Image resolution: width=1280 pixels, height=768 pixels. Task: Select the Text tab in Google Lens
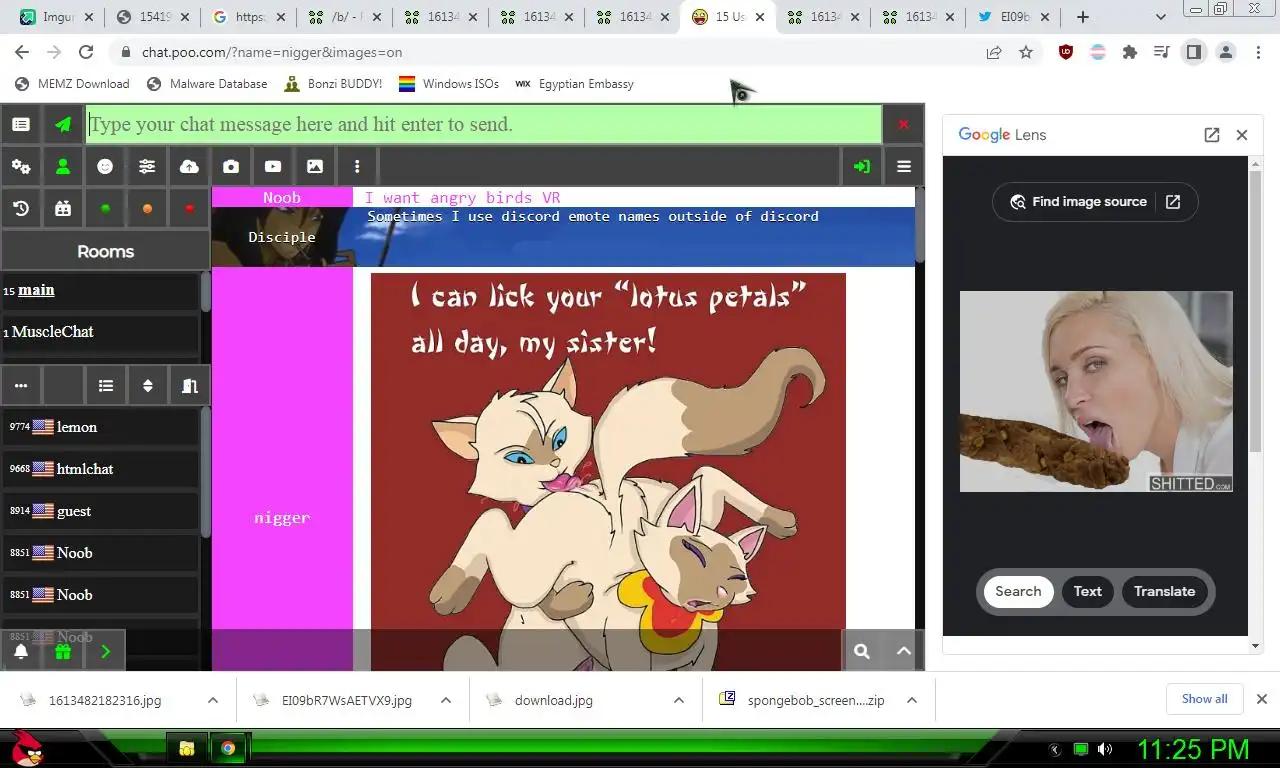(x=1087, y=591)
